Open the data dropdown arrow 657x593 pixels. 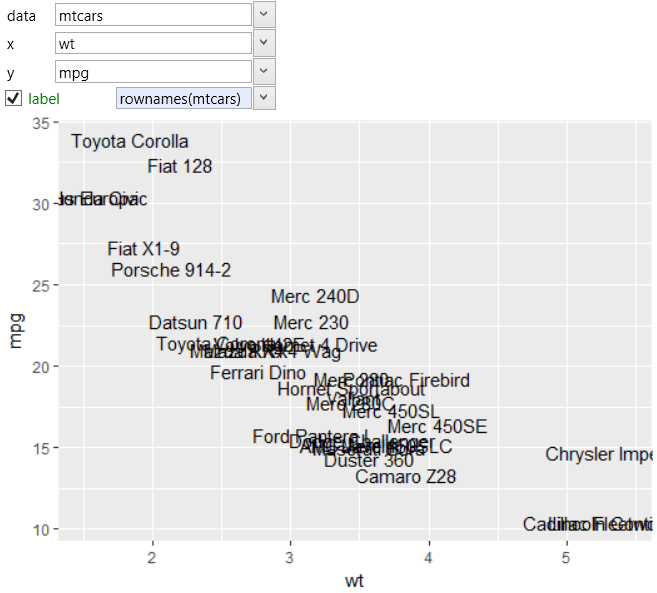pos(264,15)
